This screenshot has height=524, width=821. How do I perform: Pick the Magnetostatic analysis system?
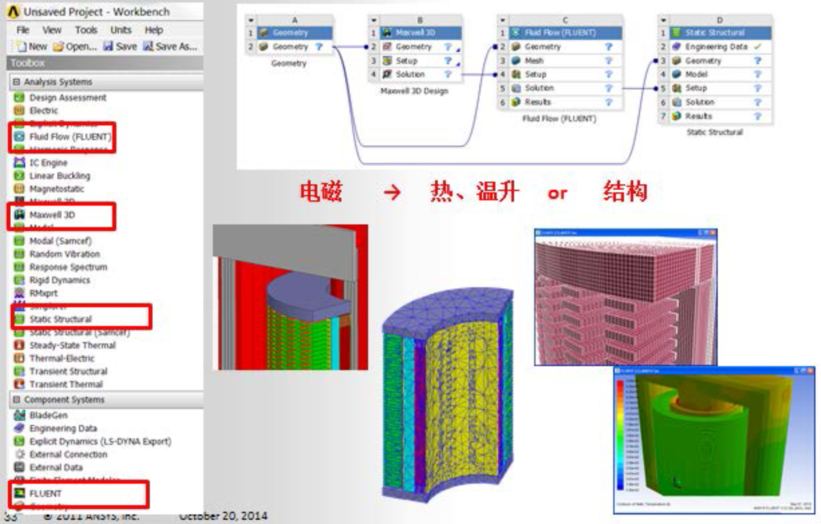[57, 188]
